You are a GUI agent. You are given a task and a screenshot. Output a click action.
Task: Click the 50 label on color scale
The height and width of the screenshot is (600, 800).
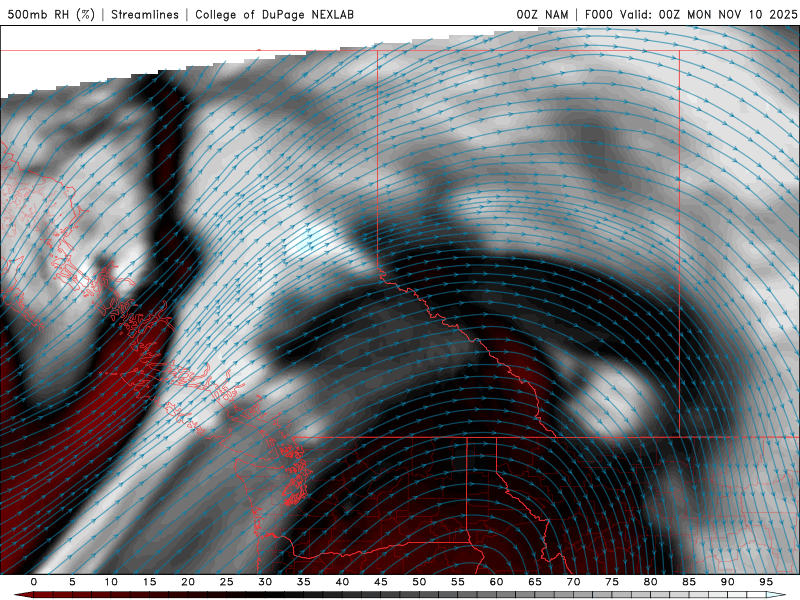coord(419,582)
